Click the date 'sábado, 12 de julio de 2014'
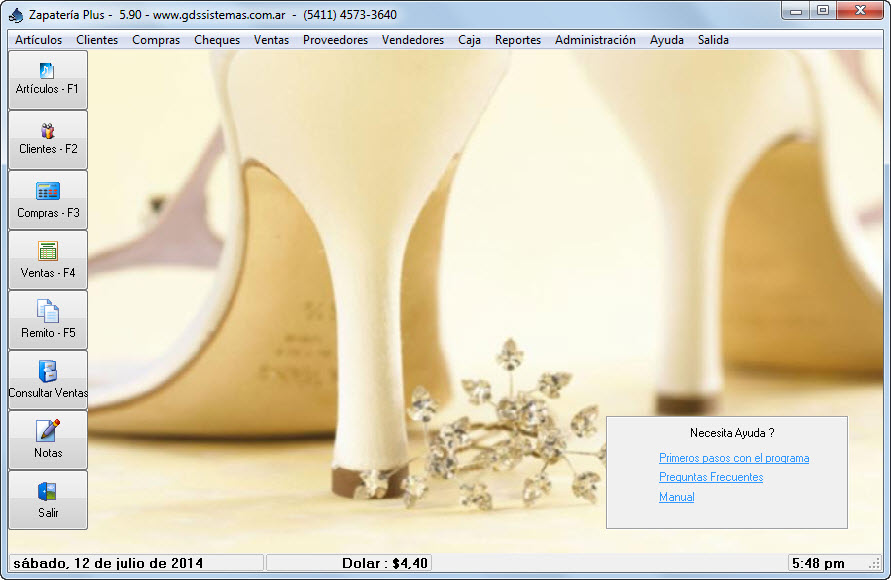Screen dimensions: 891x580 coord(108,563)
